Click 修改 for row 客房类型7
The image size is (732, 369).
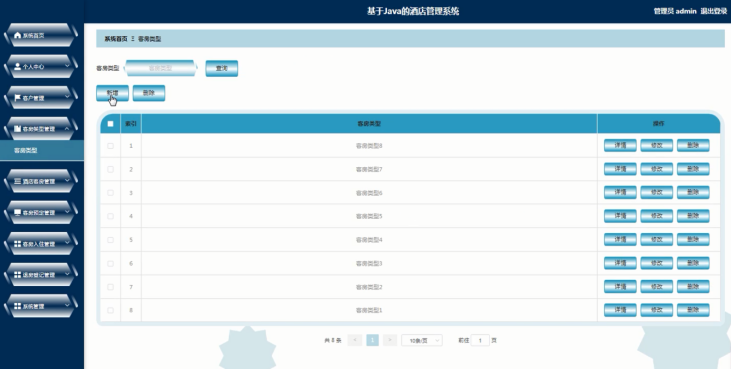click(x=656, y=169)
